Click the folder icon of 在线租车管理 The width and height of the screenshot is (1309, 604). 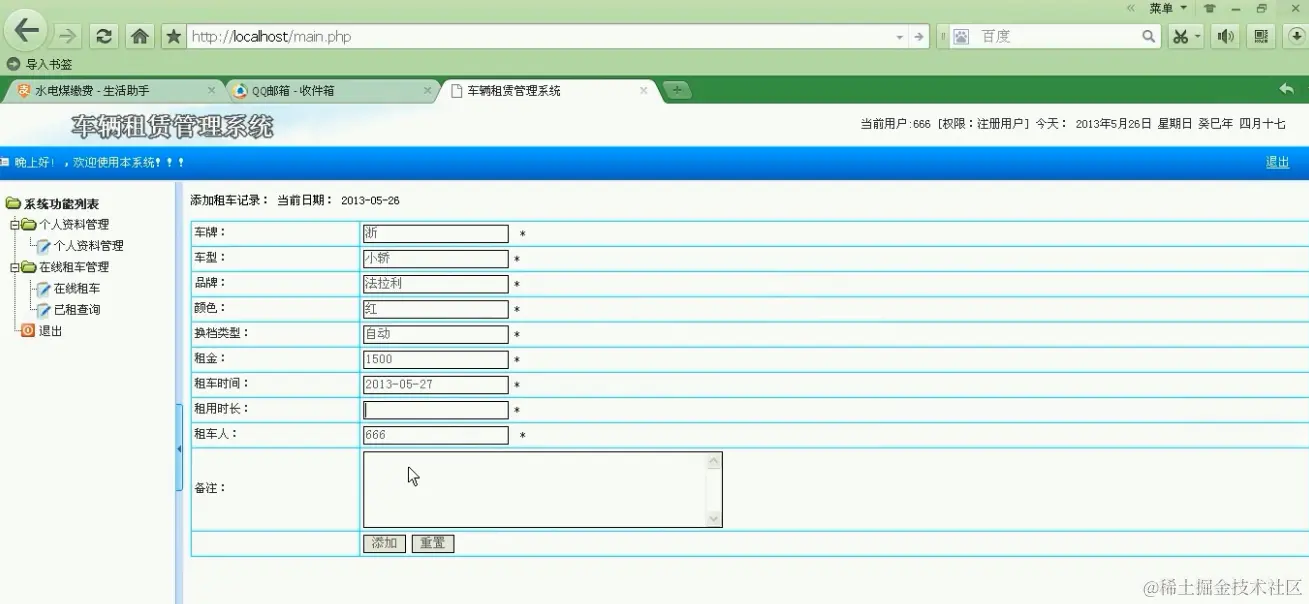click(x=29, y=267)
